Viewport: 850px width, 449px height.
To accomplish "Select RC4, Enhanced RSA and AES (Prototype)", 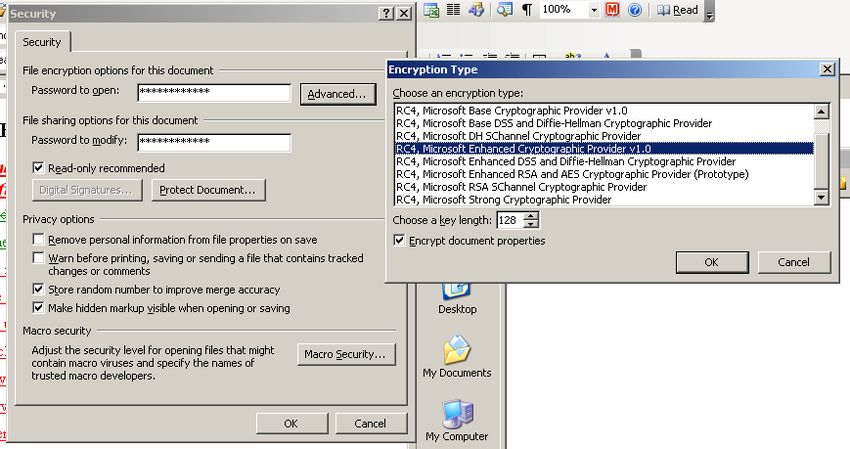I will pos(604,174).
